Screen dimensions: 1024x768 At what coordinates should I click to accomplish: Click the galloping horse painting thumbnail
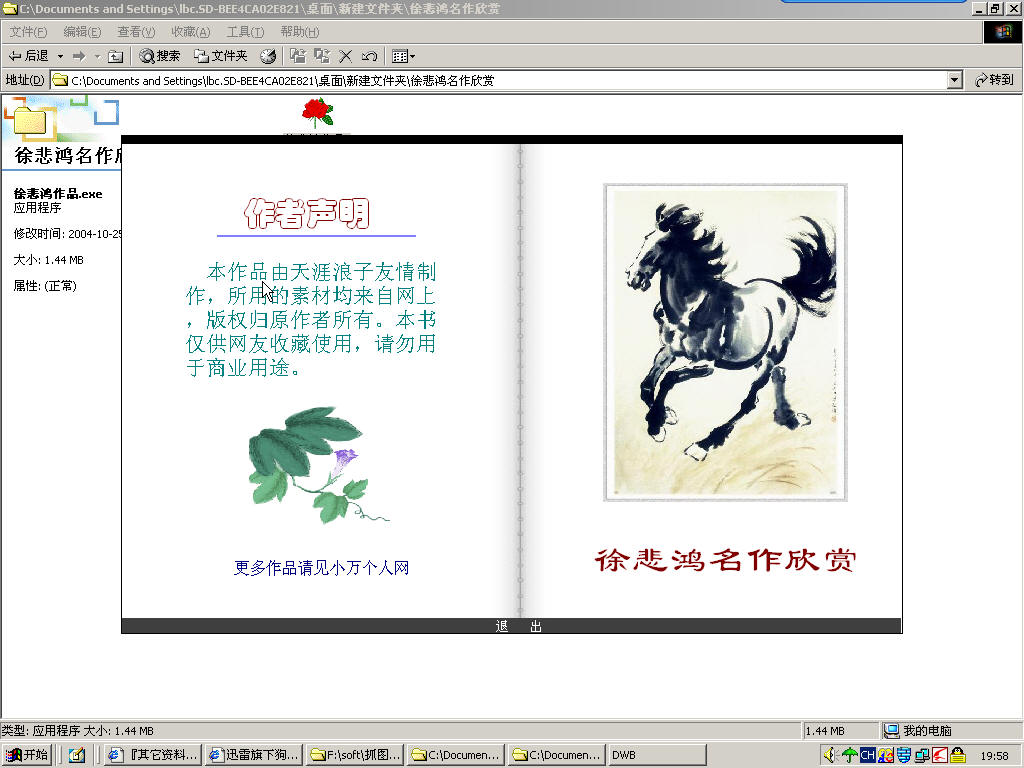726,343
